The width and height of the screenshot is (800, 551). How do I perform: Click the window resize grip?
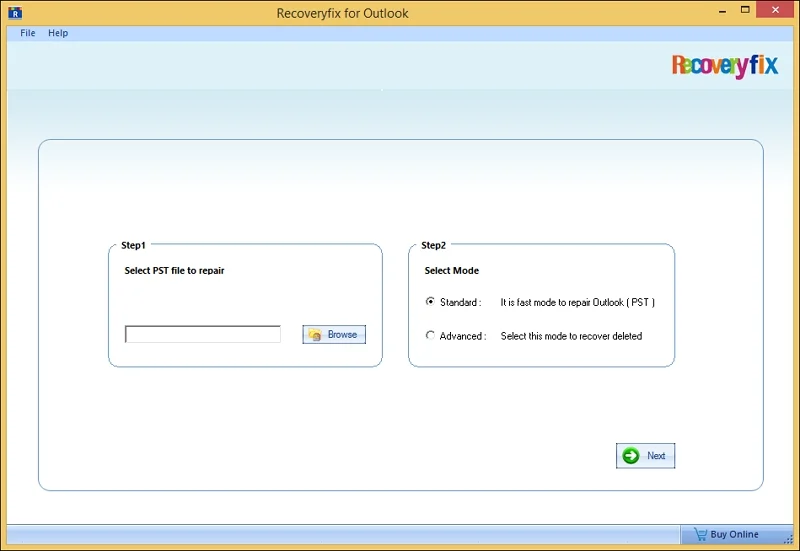pos(789,539)
